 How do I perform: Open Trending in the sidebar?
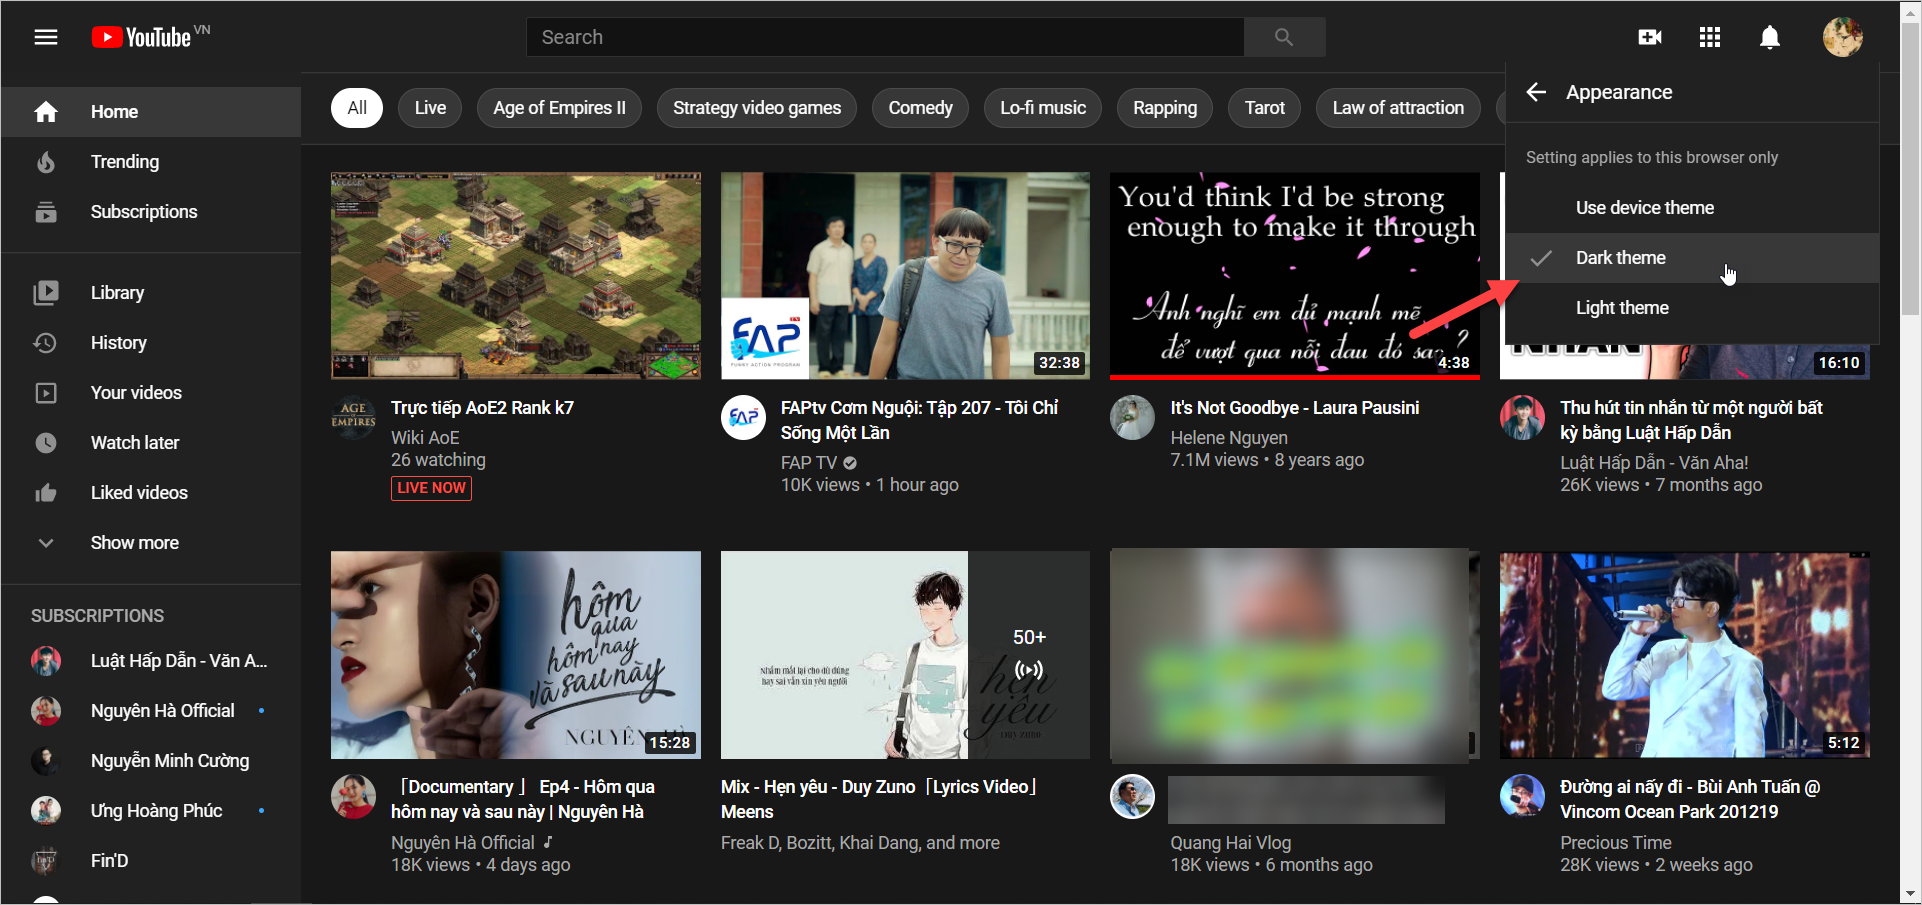coord(124,162)
